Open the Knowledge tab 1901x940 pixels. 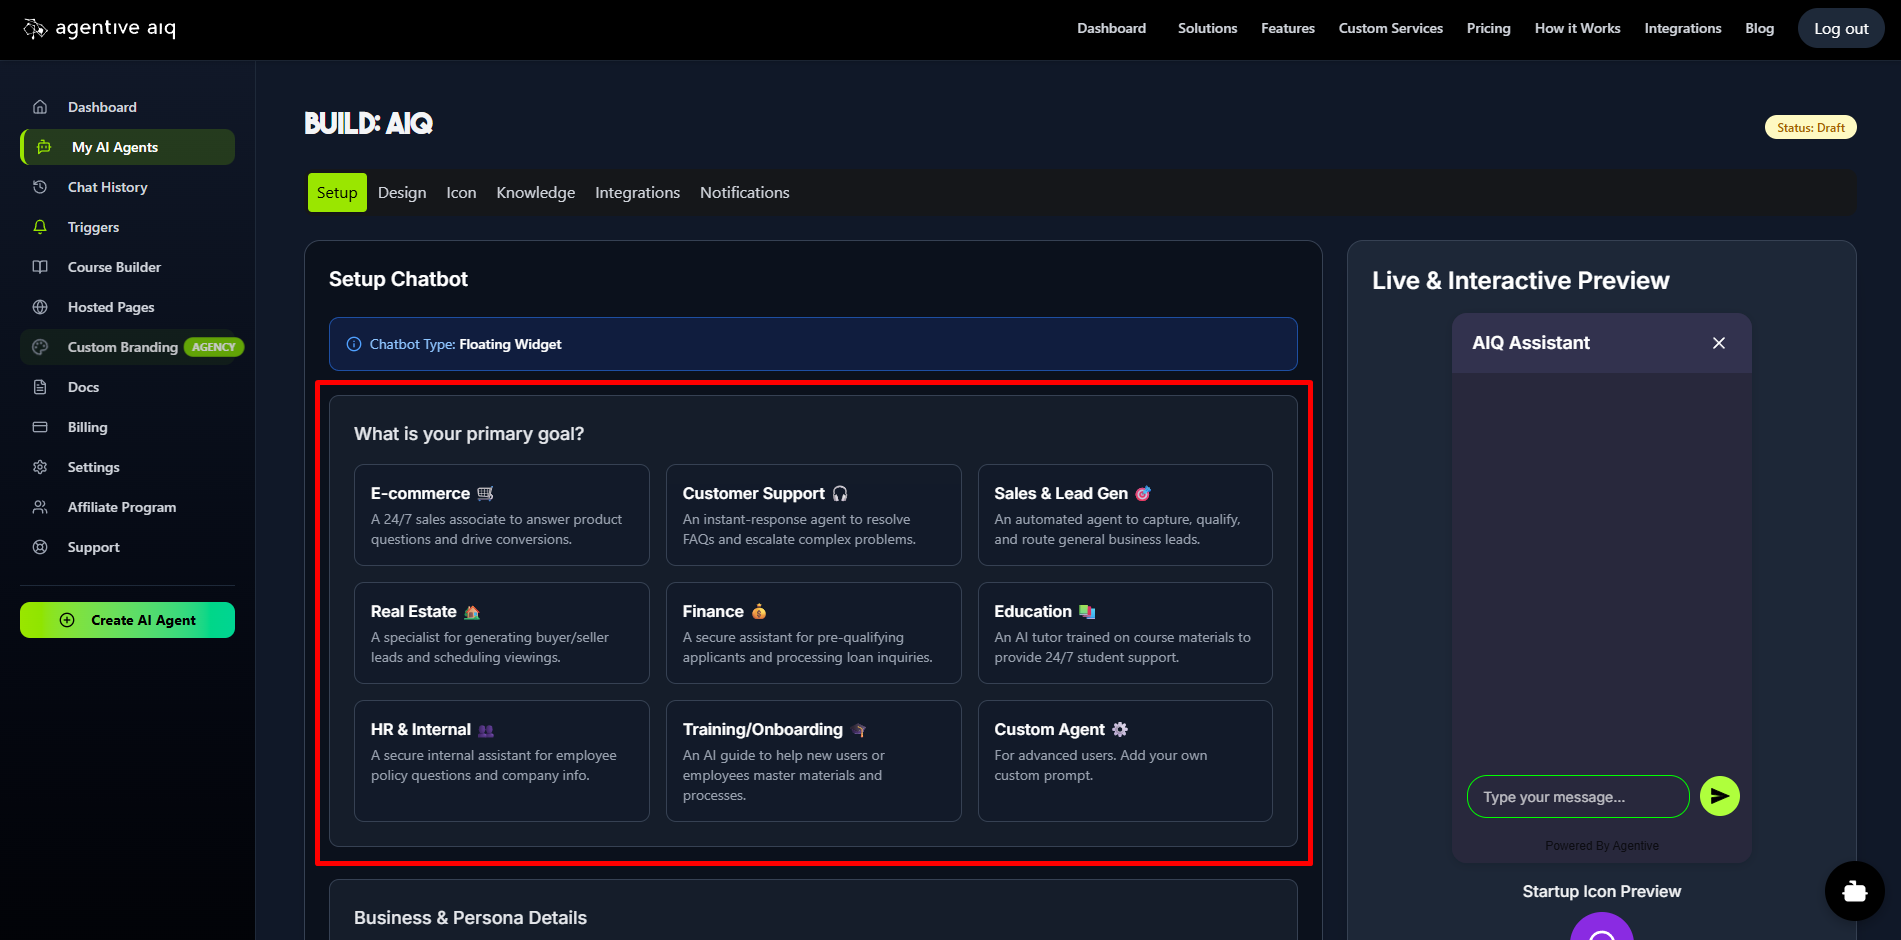(535, 193)
